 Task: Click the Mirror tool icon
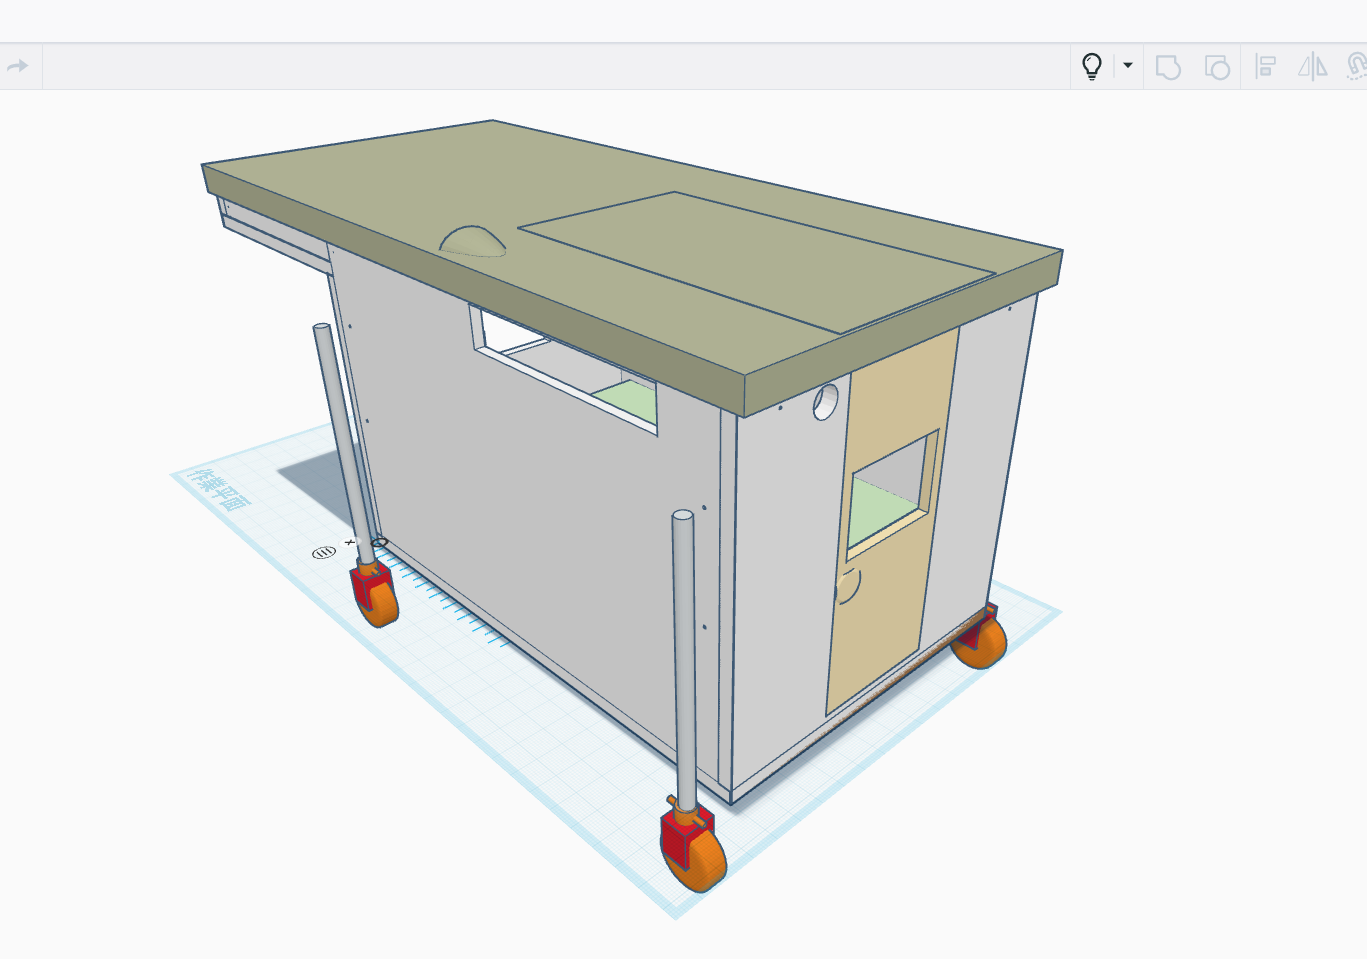tap(1312, 67)
